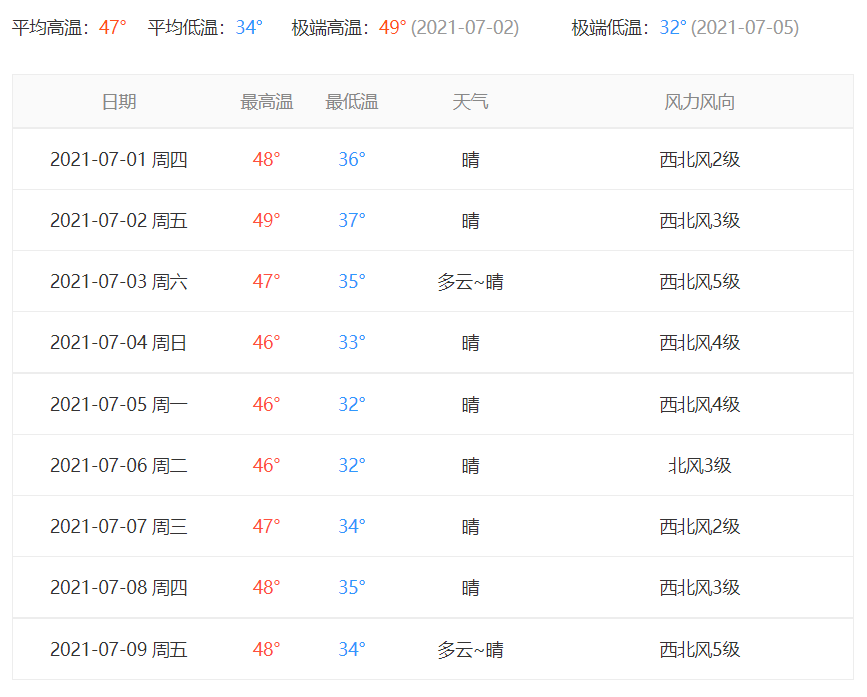
Task: Select the date 2021-07-07 周三
Action: coord(119,526)
